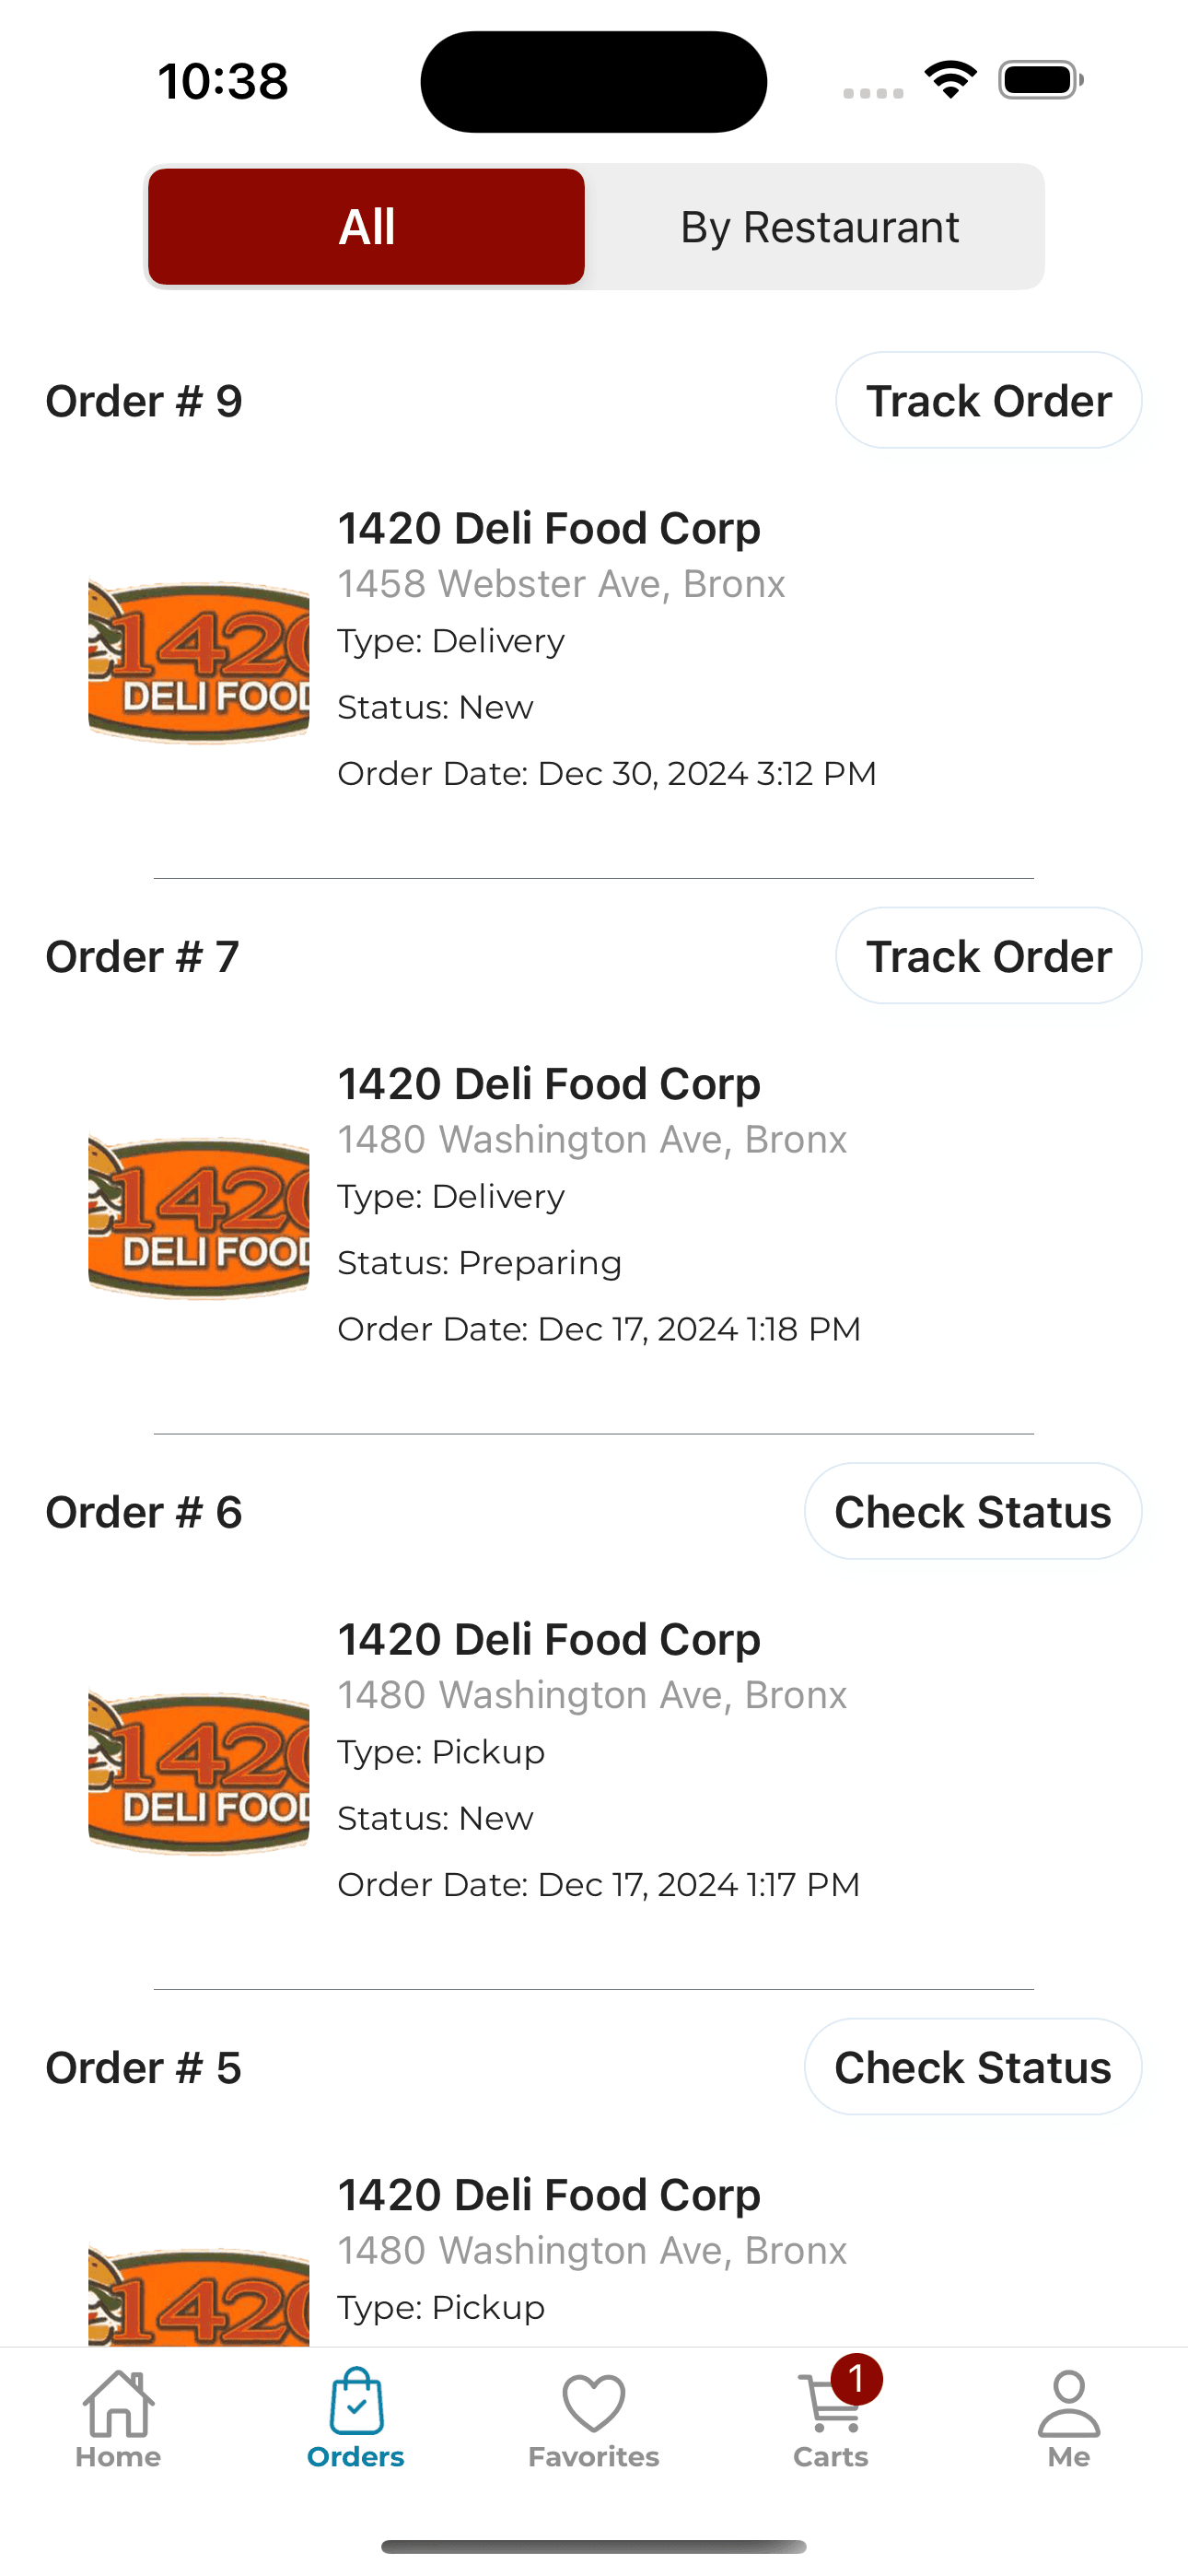Check Status of Order # 5

[x=973, y=2067]
